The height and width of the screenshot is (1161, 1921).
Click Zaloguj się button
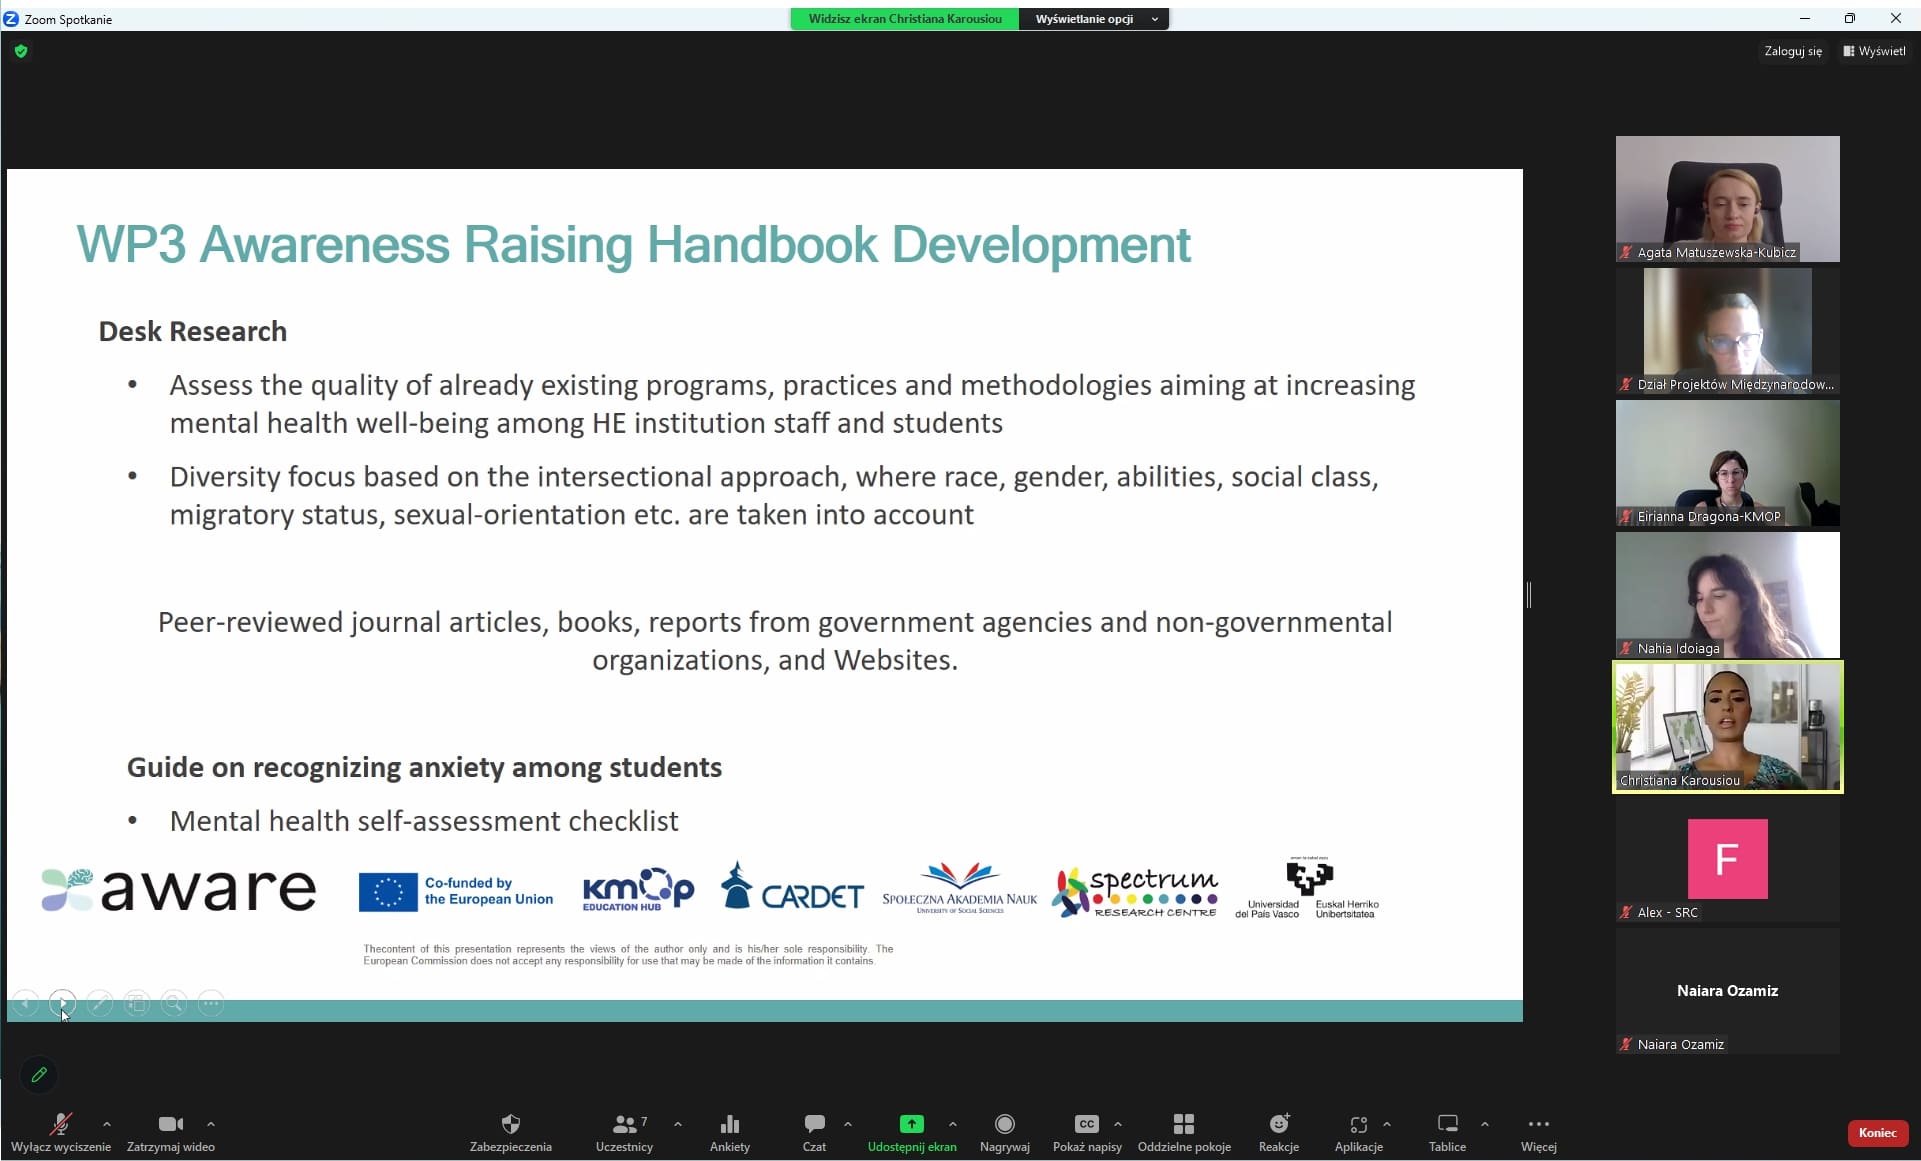[1793, 51]
